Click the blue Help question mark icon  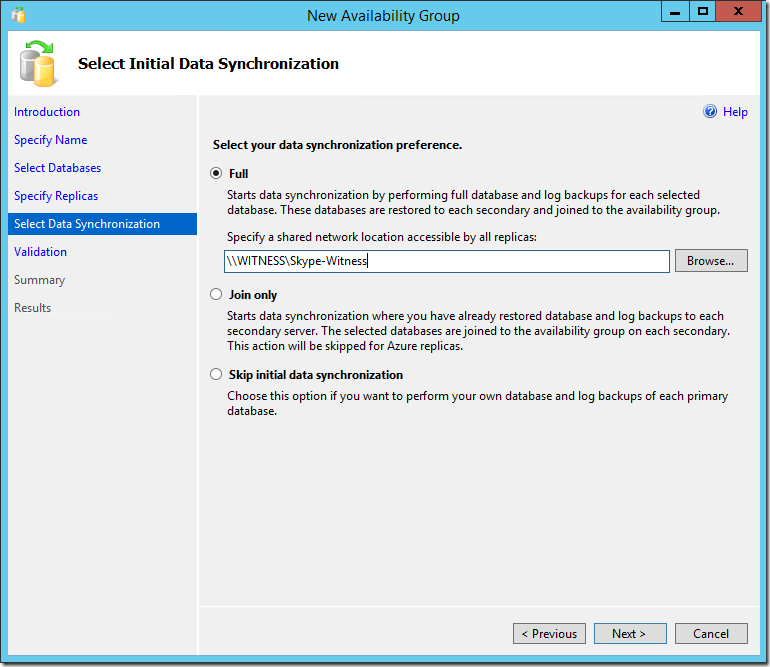click(710, 111)
